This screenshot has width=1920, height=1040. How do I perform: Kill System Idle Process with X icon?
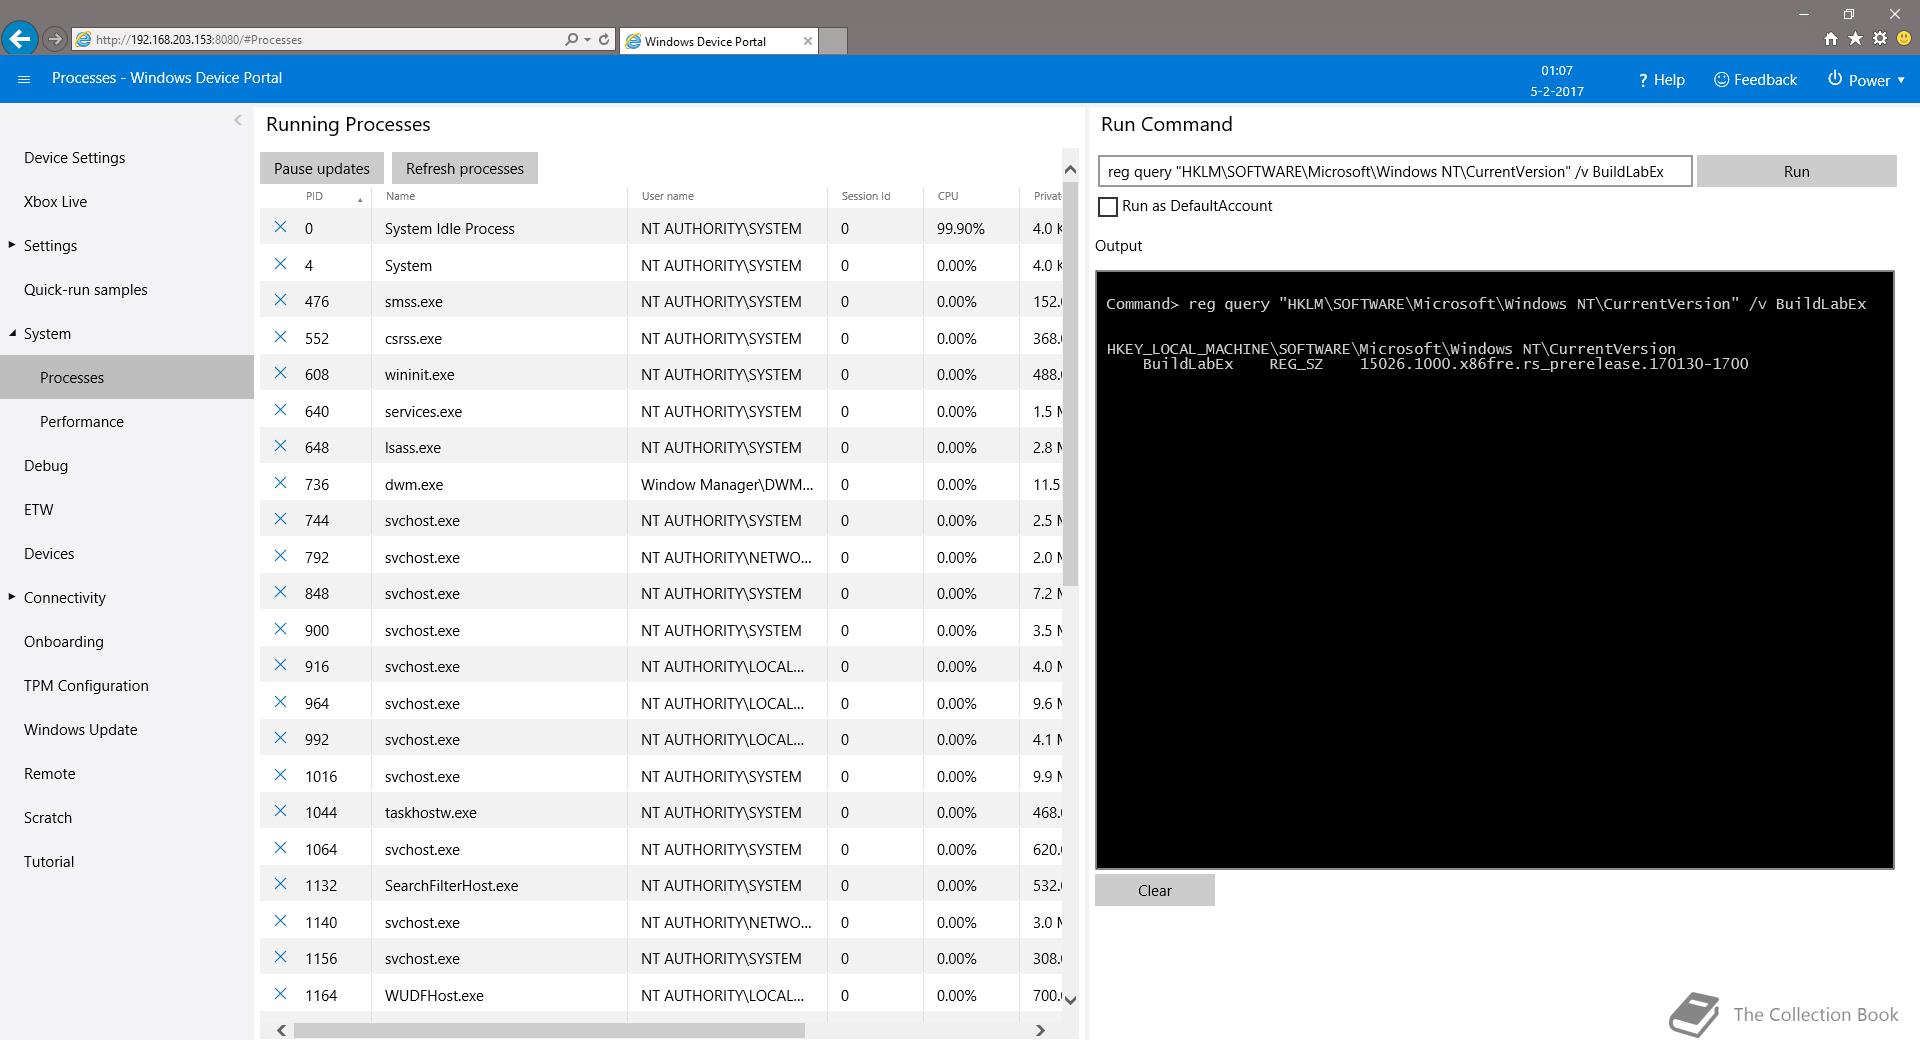[281, 227]
